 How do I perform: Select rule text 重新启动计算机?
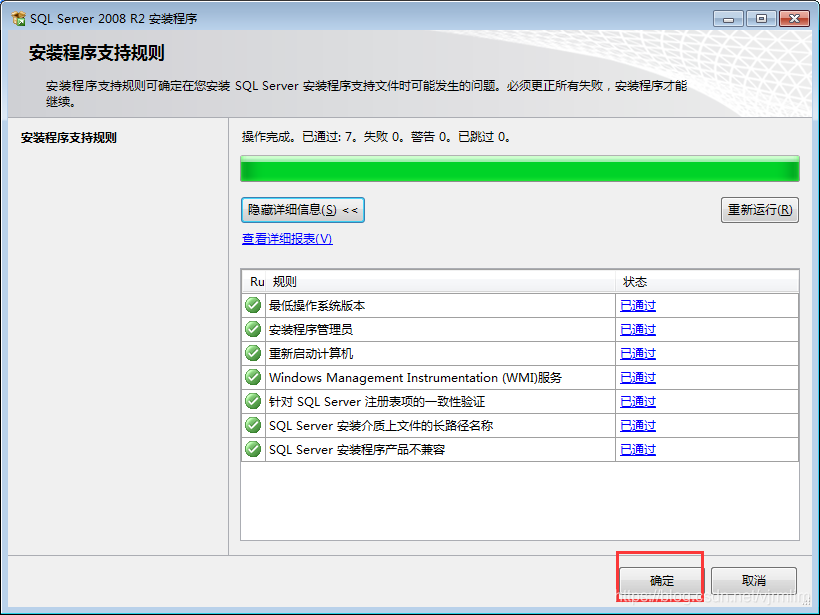pyautogui.click(x=311, y=354)
